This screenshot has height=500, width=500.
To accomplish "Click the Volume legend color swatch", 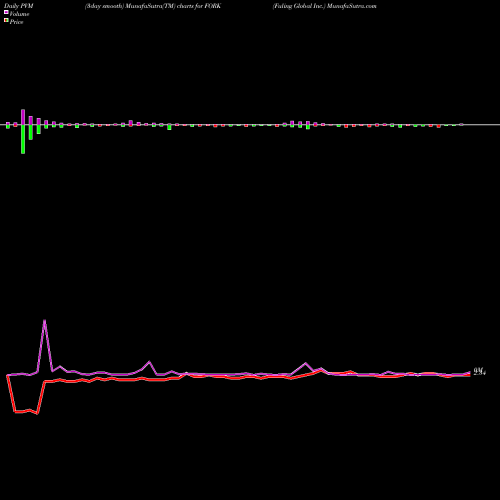I will click(x=6, y=12).
